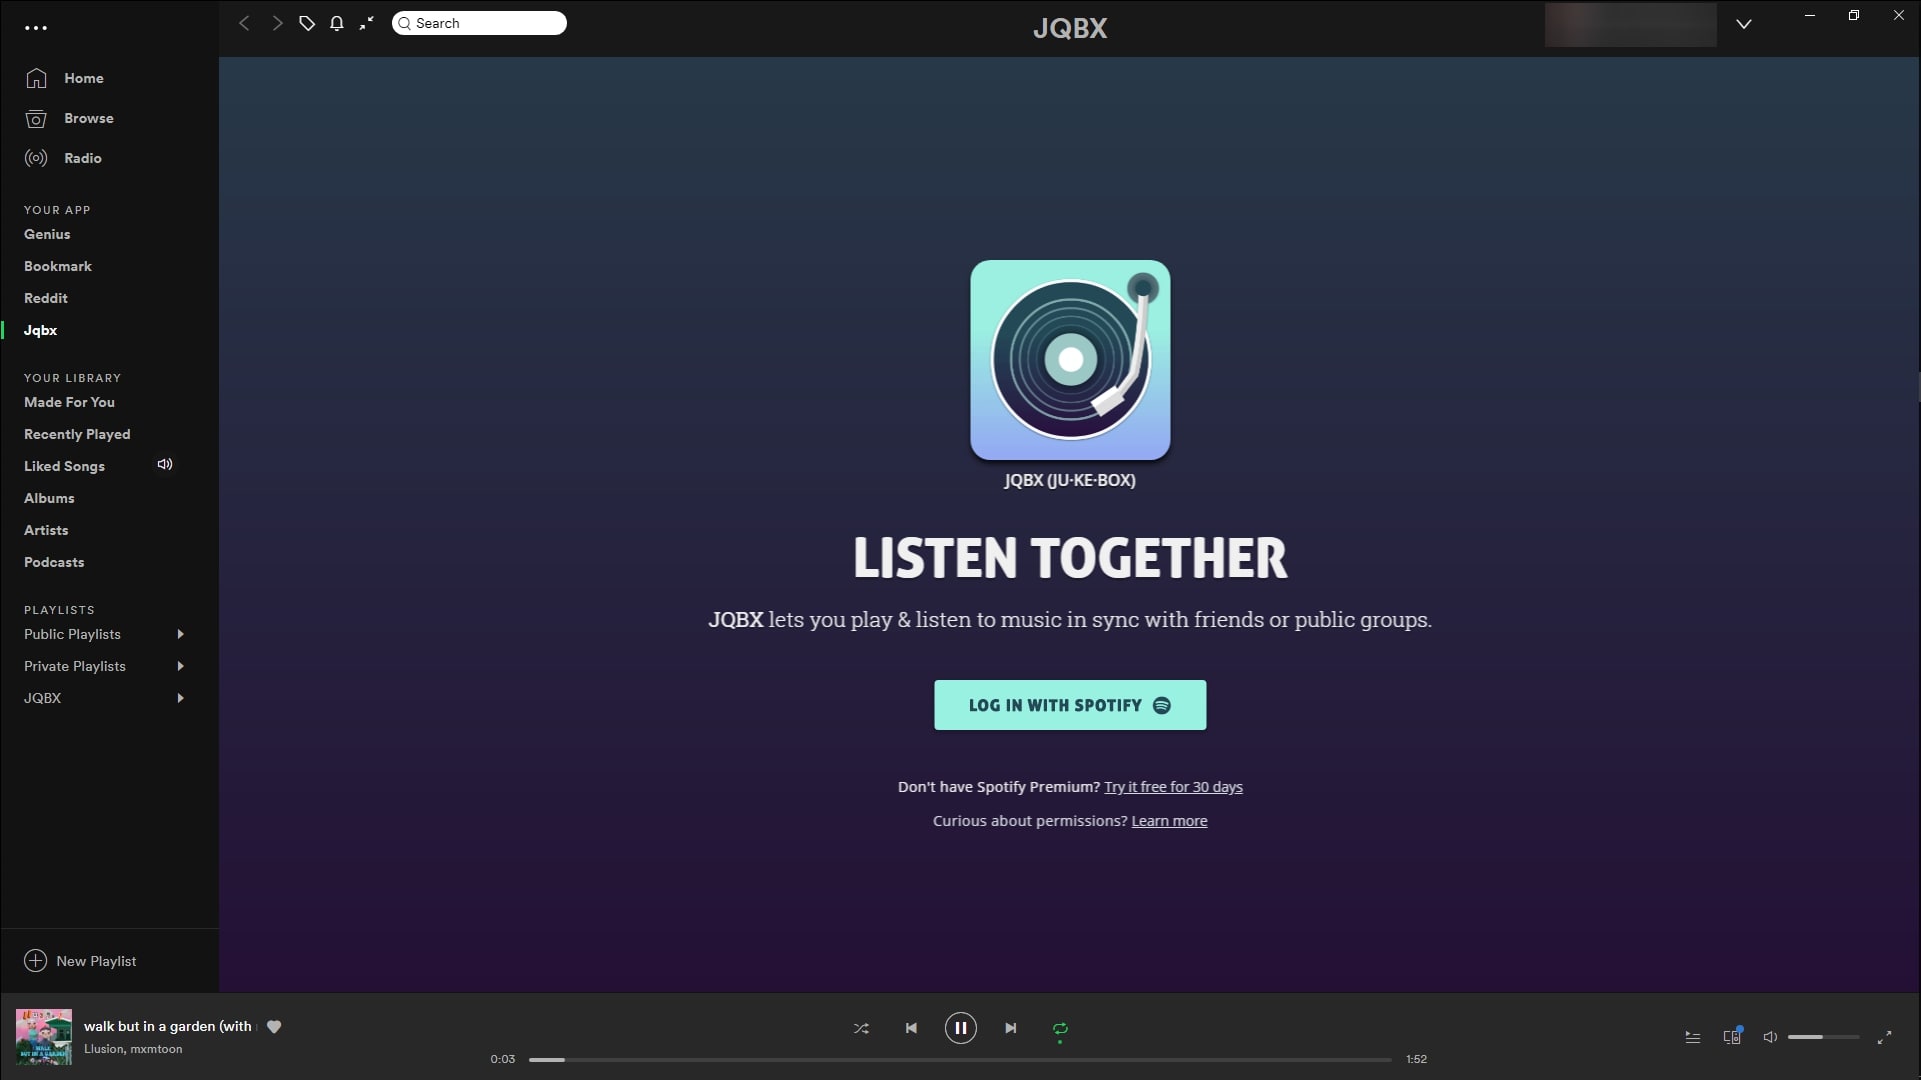
Task: Click Log In With Spotify button
Action: pos(1070,705)
